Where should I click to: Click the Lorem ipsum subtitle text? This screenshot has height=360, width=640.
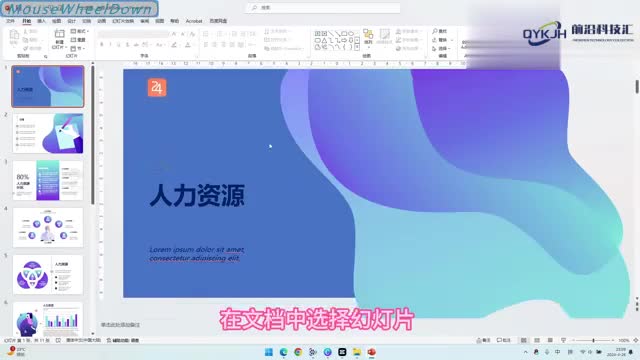196,254
